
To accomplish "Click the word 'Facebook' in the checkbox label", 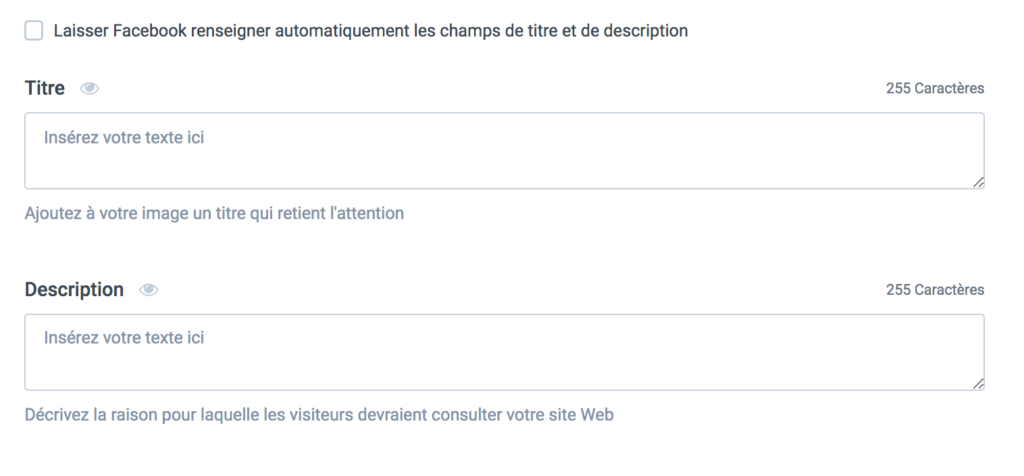I will (150, 31).
